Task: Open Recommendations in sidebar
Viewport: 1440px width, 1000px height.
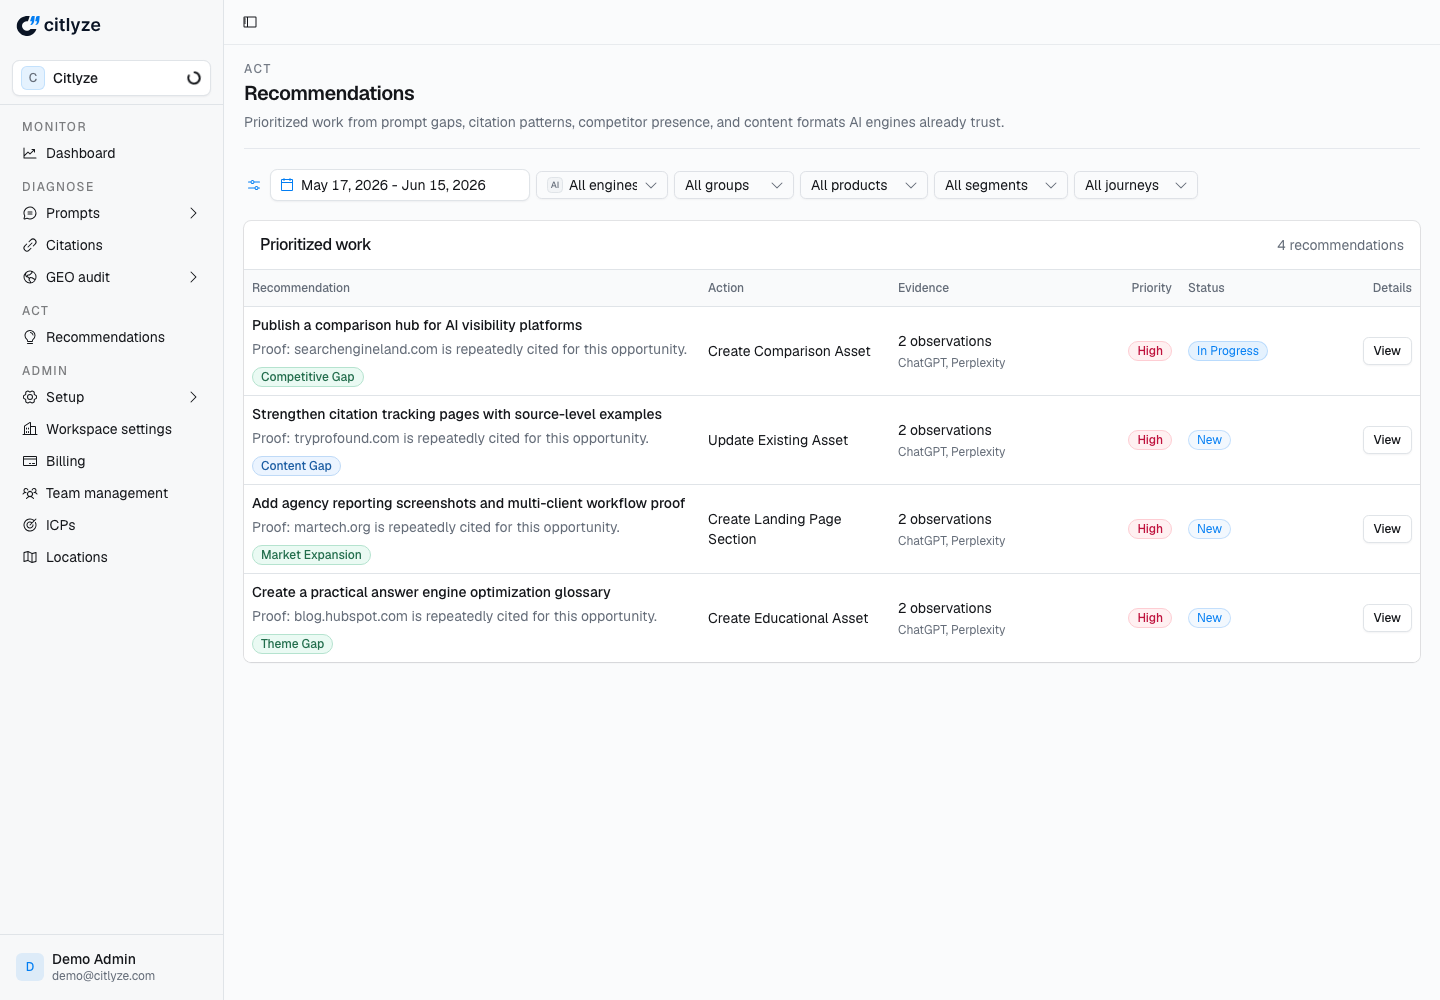Action: coord(111,337)
